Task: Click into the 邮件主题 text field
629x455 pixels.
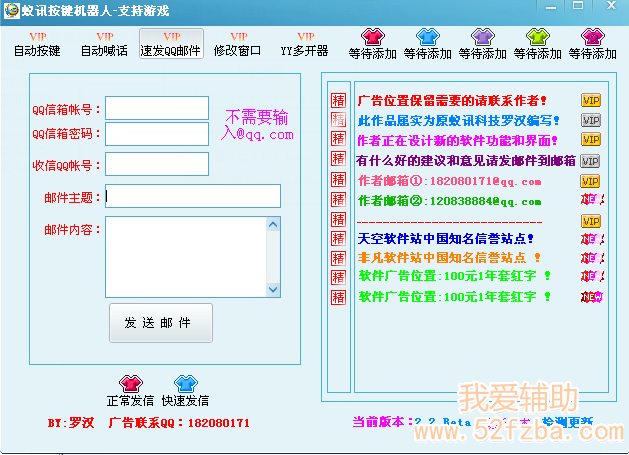Action: [193, 196]
